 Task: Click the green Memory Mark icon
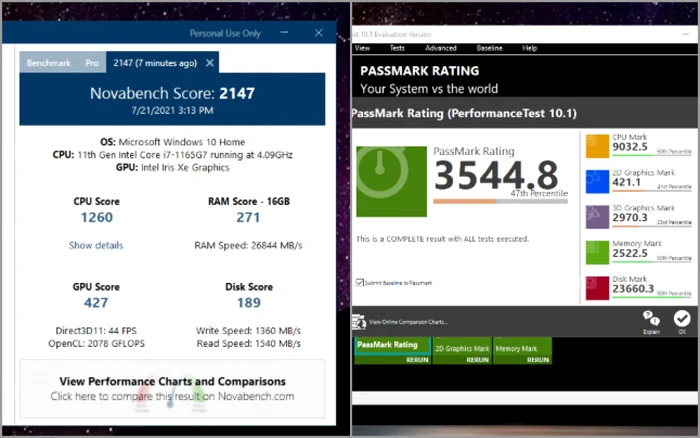click(x=597, y=253)
